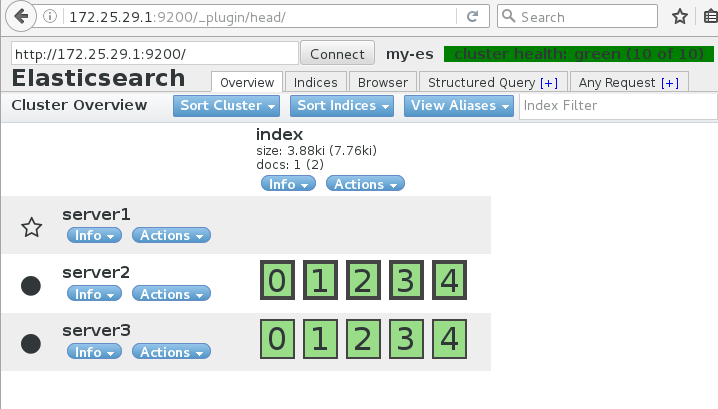Bookmark this page with the star icon

[x=680, y=17]
